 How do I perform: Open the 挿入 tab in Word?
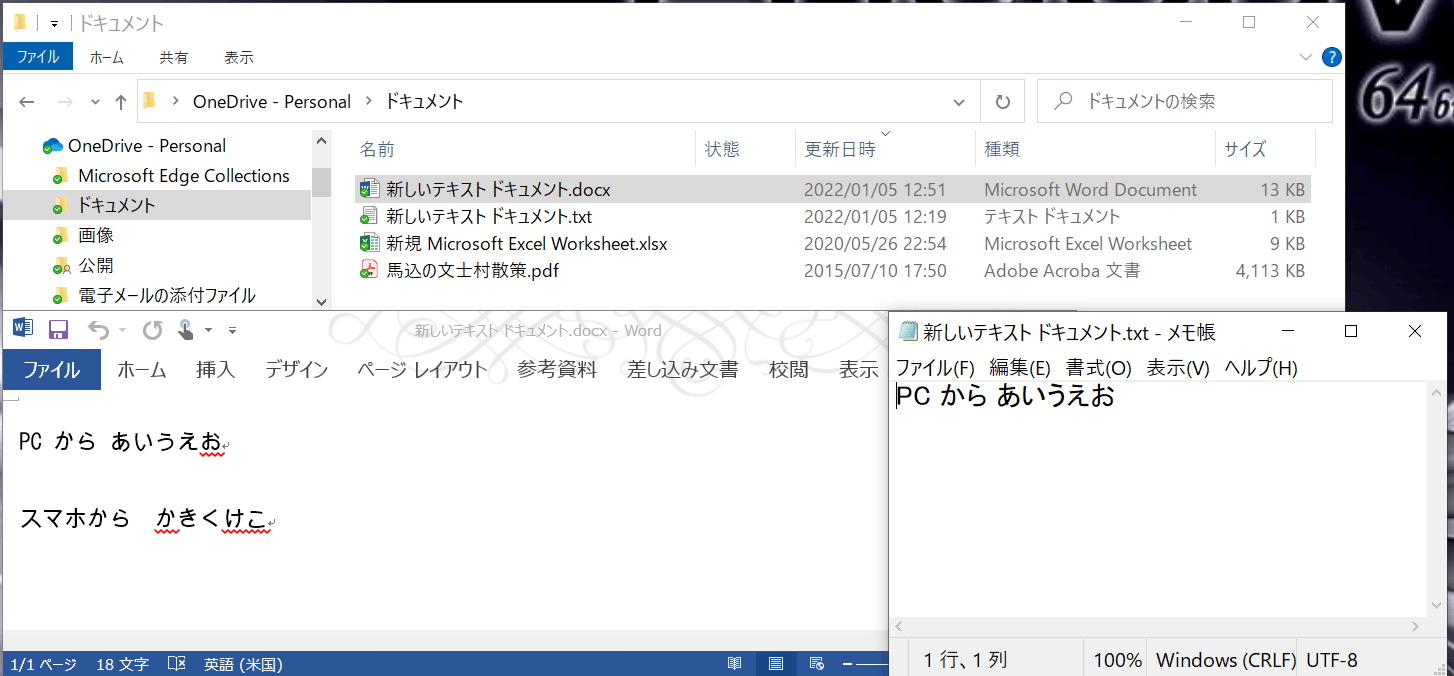(215, 369)
